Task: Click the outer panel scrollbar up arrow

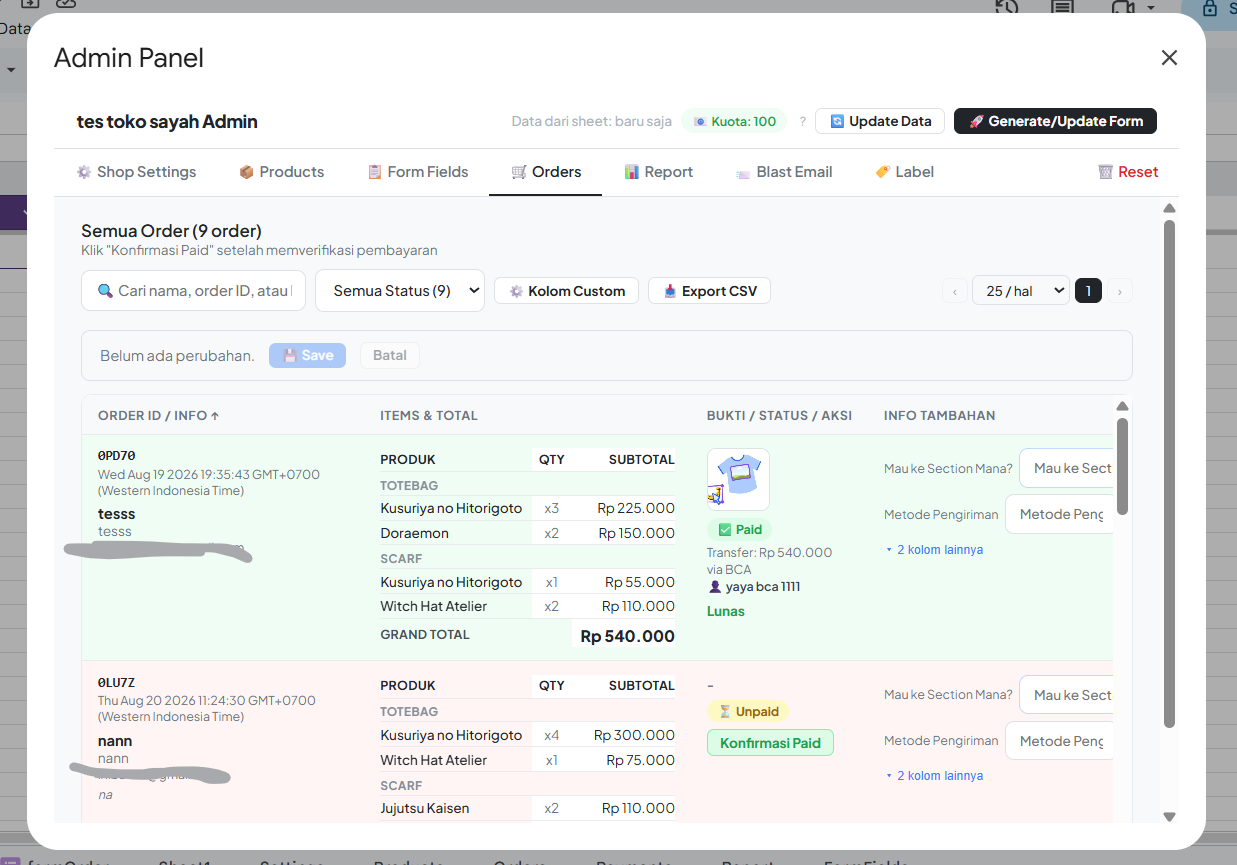Action: (1169, 208)
